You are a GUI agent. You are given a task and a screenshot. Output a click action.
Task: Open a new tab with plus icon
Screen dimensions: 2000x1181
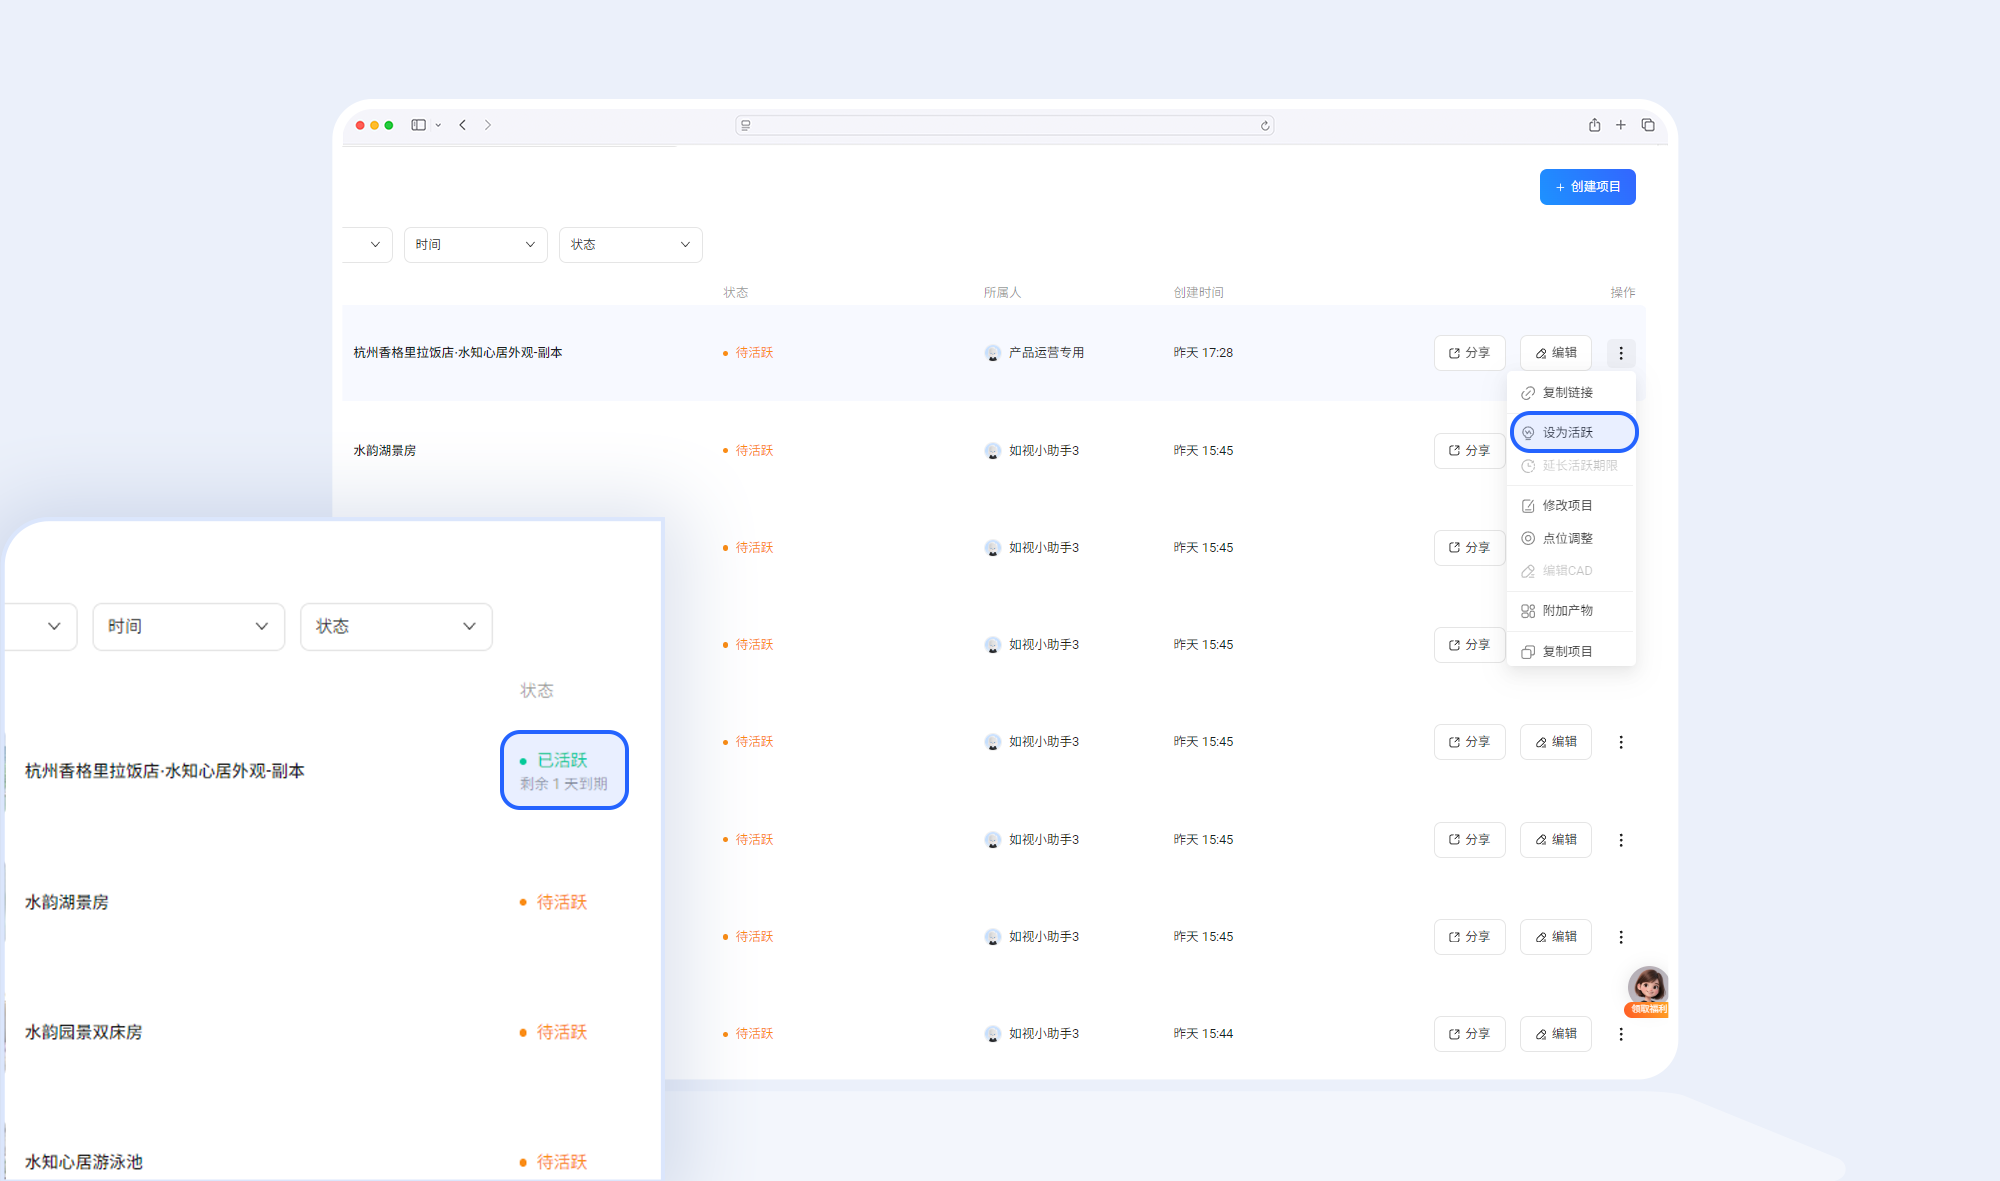pos(1621,125)
